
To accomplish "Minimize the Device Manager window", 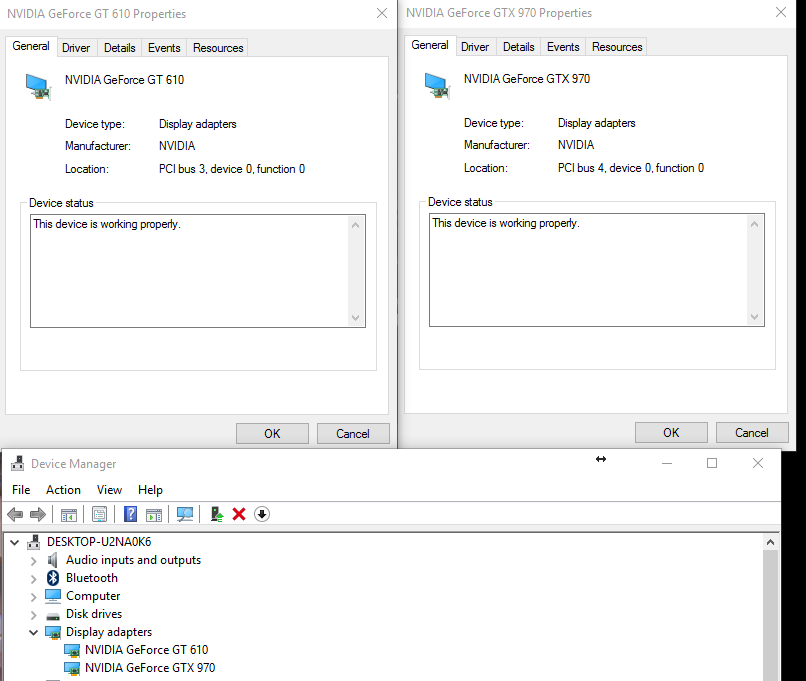I will [x=667, y=463].
